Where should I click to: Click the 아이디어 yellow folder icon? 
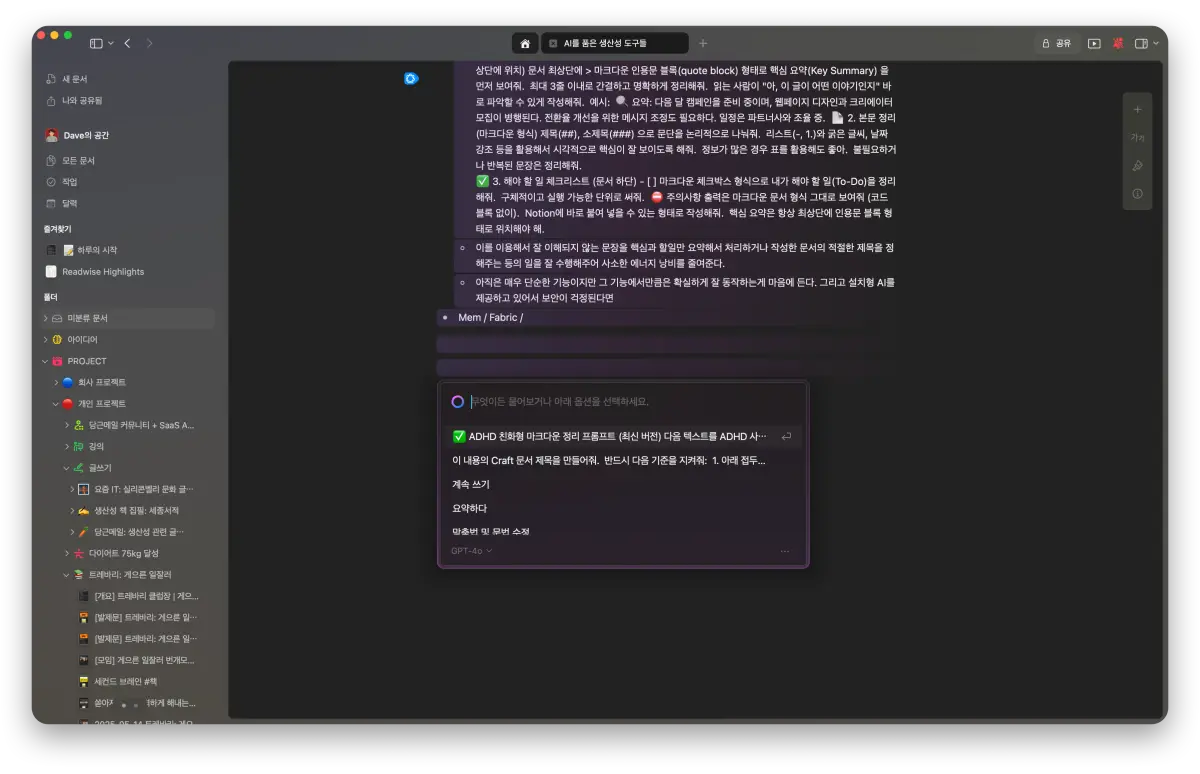pyautogui.click(x=57, y=340)
